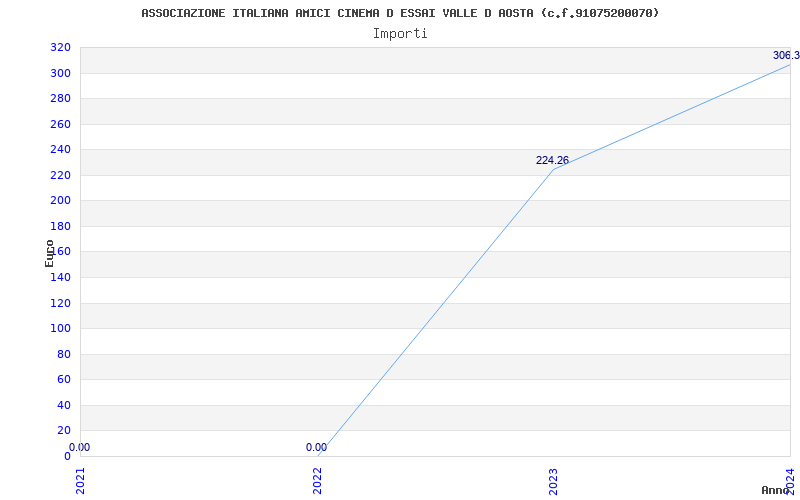800x500 pixels.
Task: Click the Anno x-axis title
Action: pyautogui.click(x=775, y=490)
